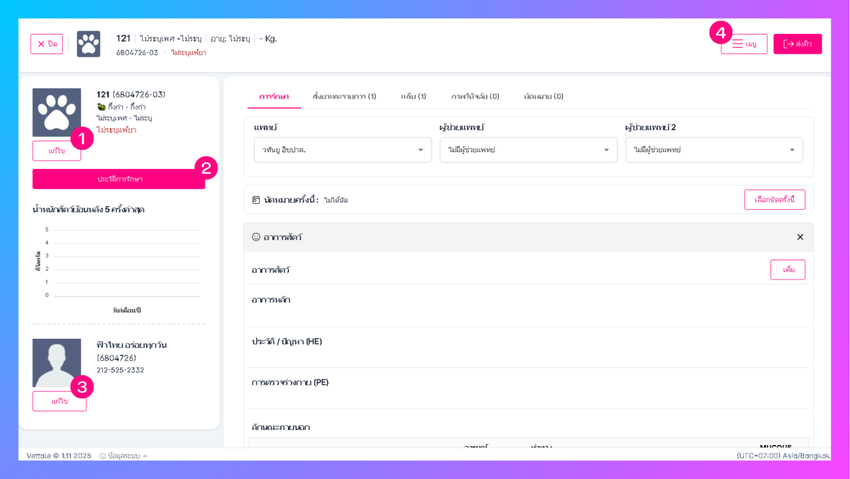Click แก้ไข under the owner avatar
This screenshot has width=850, height=479.
pyautogui.click(x=59, y=401)
